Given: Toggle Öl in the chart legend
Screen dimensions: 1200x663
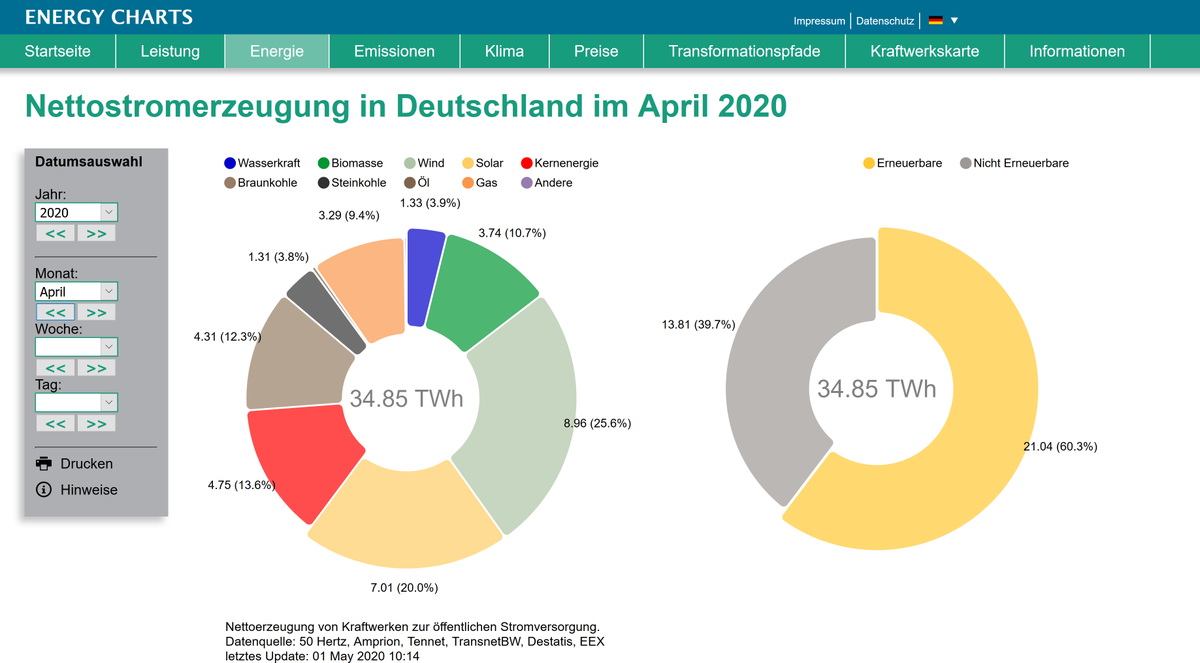Looking at the screenshot, I should point(417,183).
